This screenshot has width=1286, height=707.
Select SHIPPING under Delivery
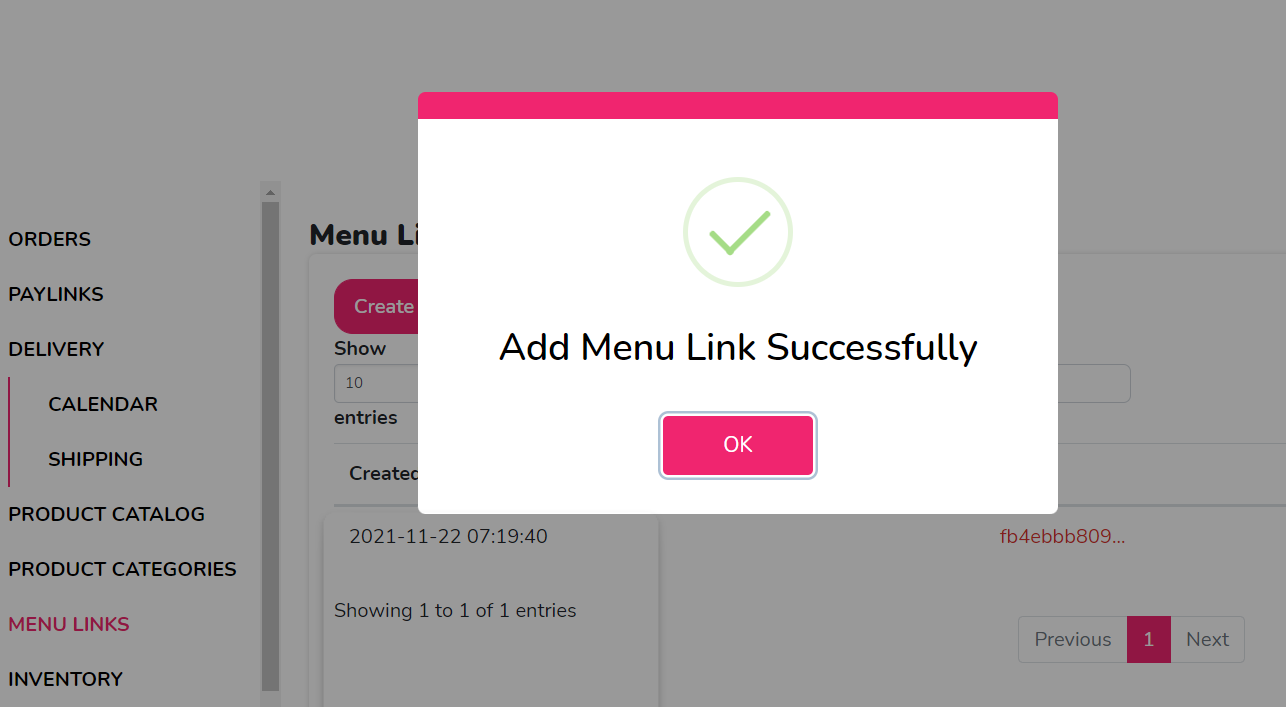(96, 459)
